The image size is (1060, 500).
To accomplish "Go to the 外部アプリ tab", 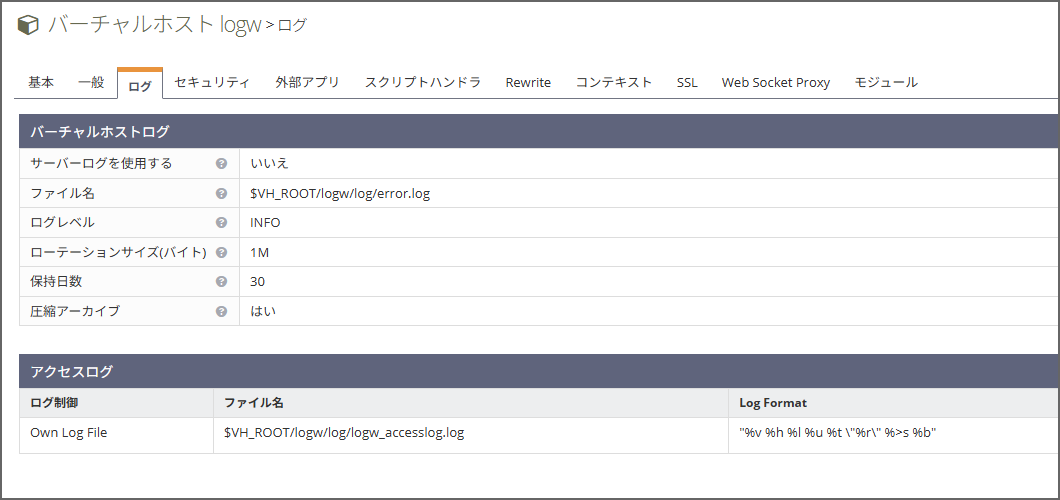I will point(307,82).
